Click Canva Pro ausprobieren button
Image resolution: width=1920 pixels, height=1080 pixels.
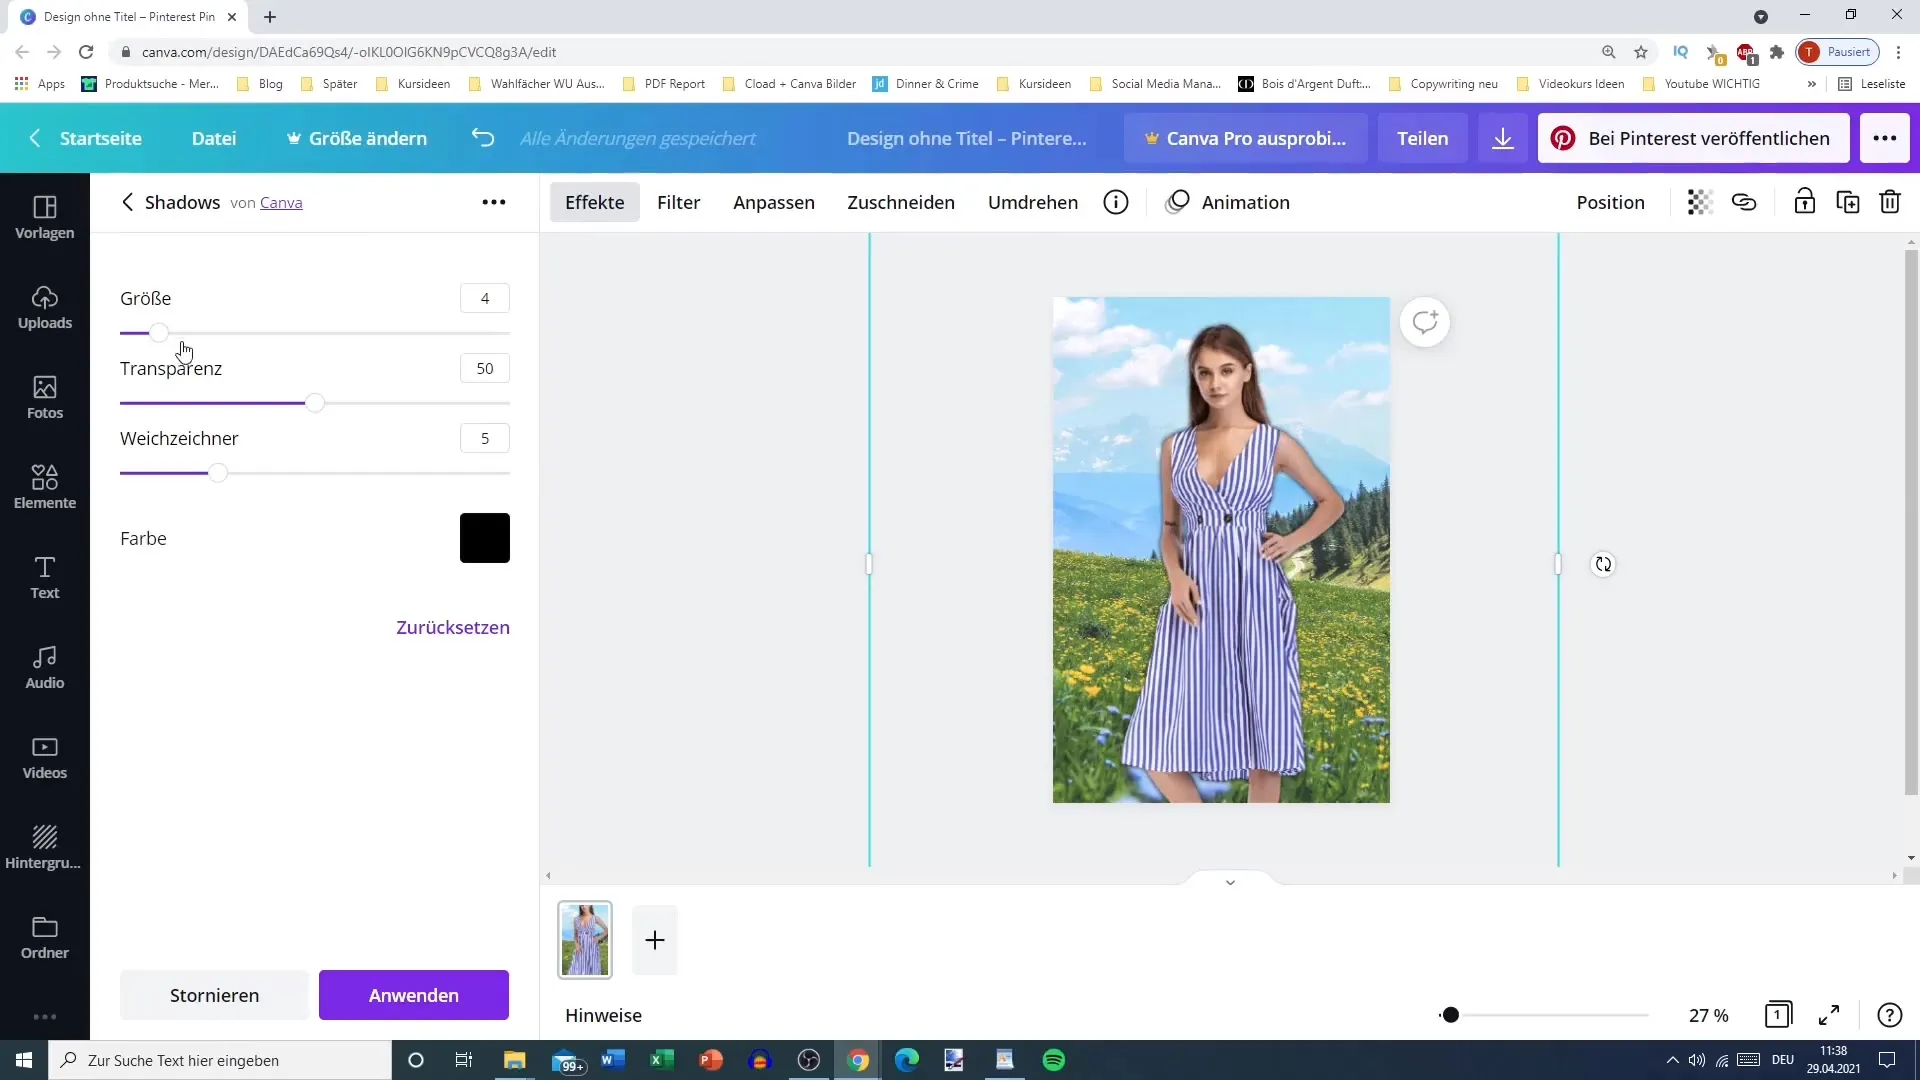click(1245, 138)
